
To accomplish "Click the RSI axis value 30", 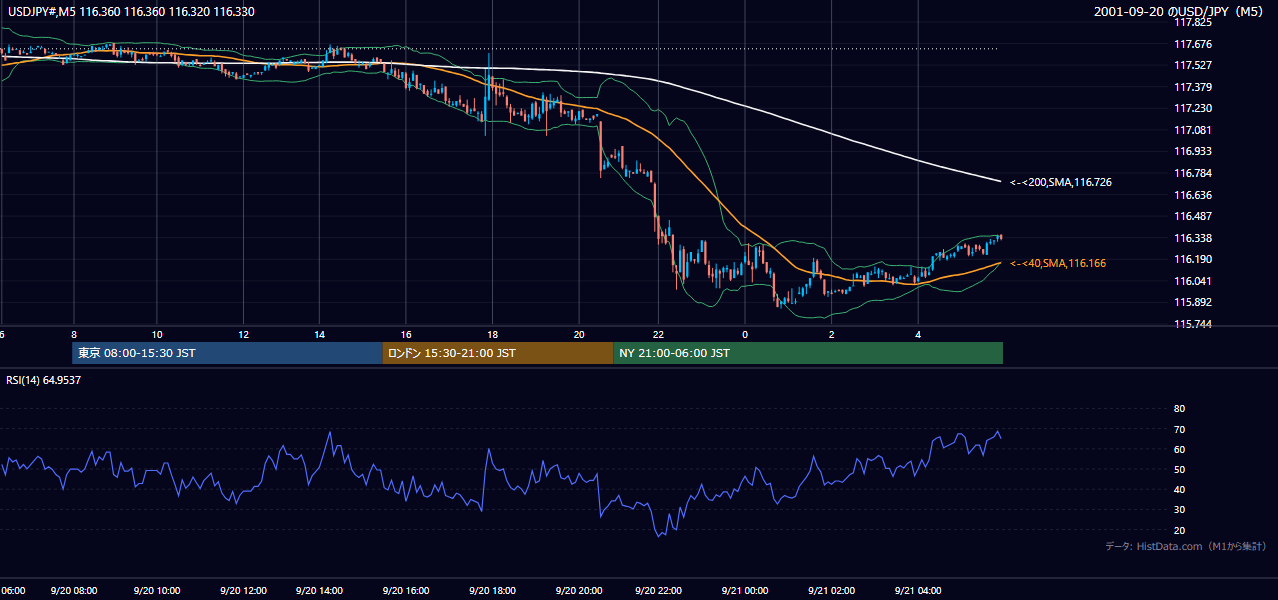I will tap(1179, 510).
